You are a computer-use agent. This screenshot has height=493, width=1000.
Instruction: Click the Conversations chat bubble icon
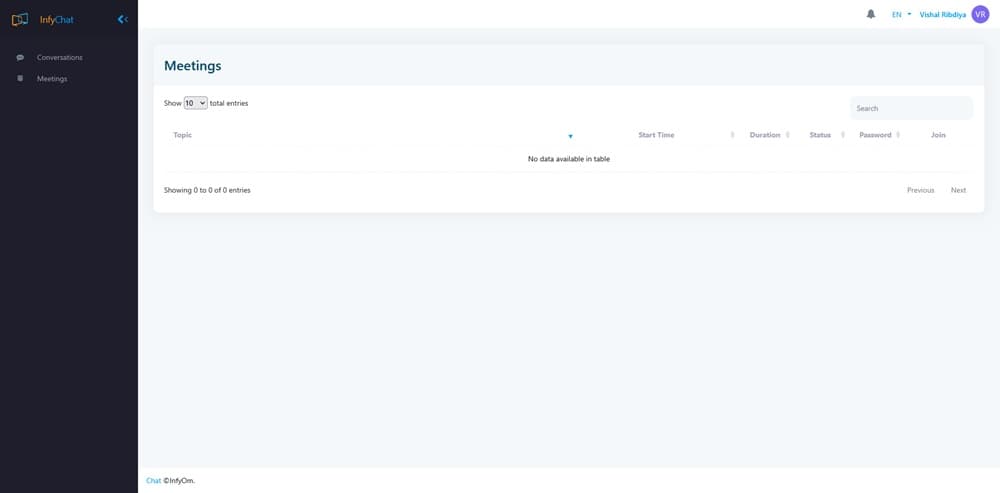click(20, 57)
